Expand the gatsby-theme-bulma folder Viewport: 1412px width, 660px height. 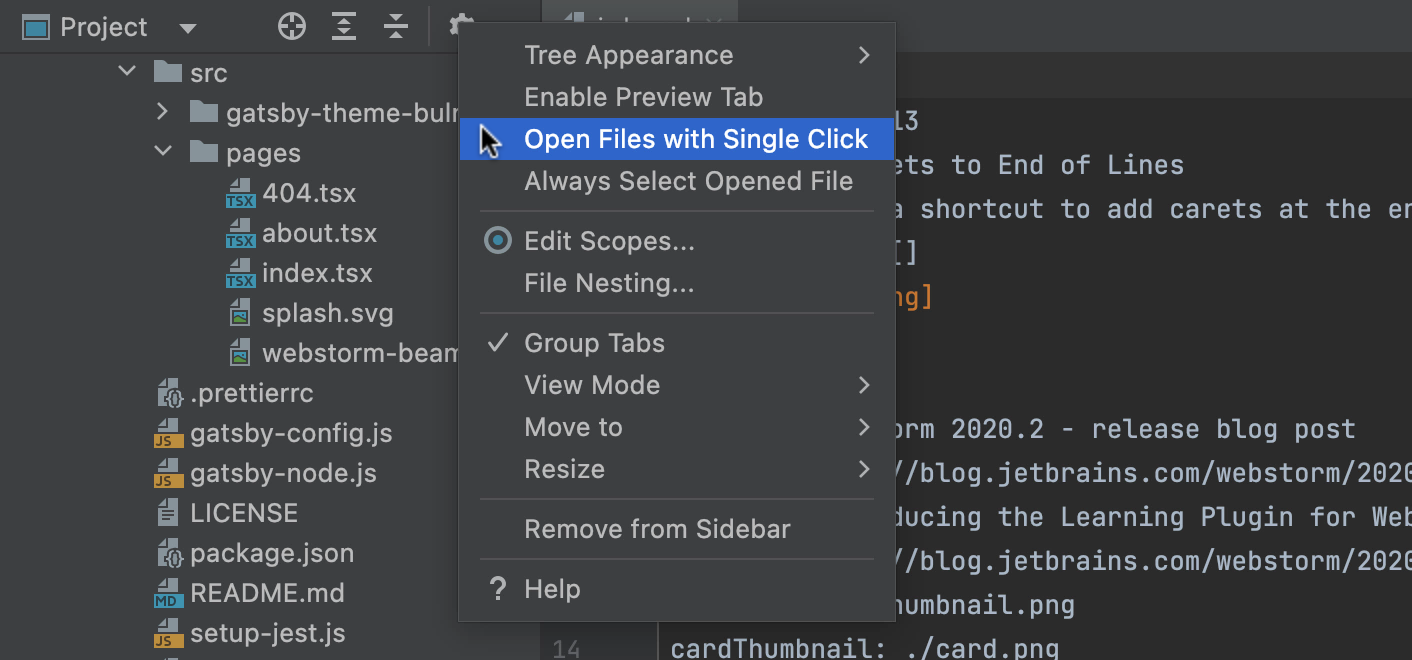(x=163, y=113)
